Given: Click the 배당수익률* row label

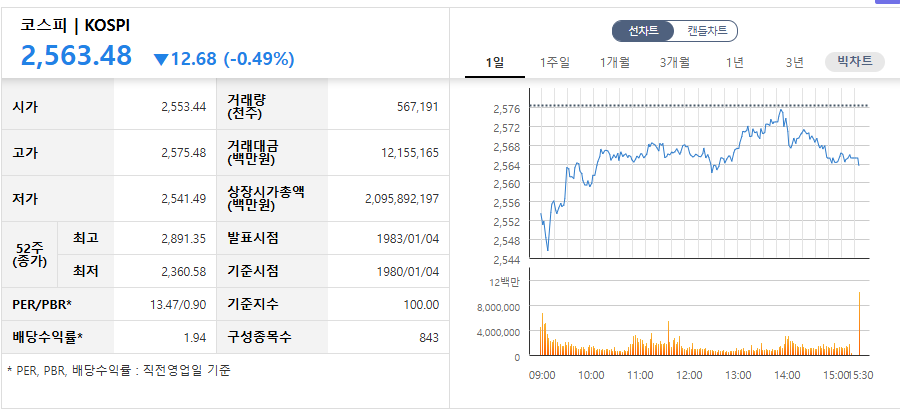Looking at the screenshot, I should pyautogui.click(x=48, y=338).
